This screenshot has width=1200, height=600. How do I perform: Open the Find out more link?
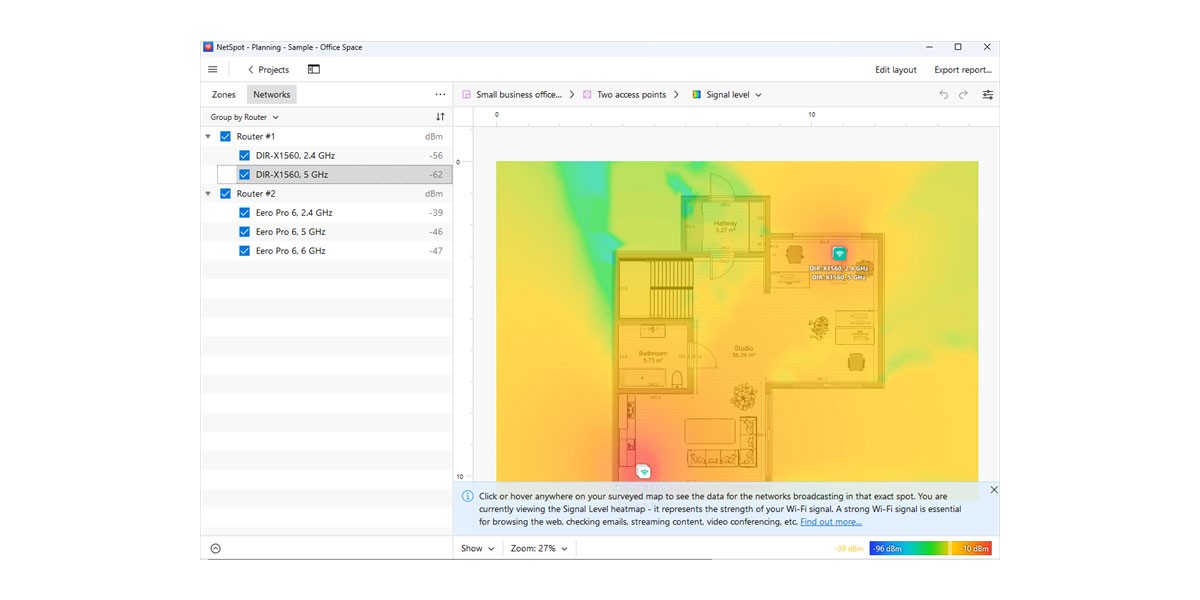point(831,522)
